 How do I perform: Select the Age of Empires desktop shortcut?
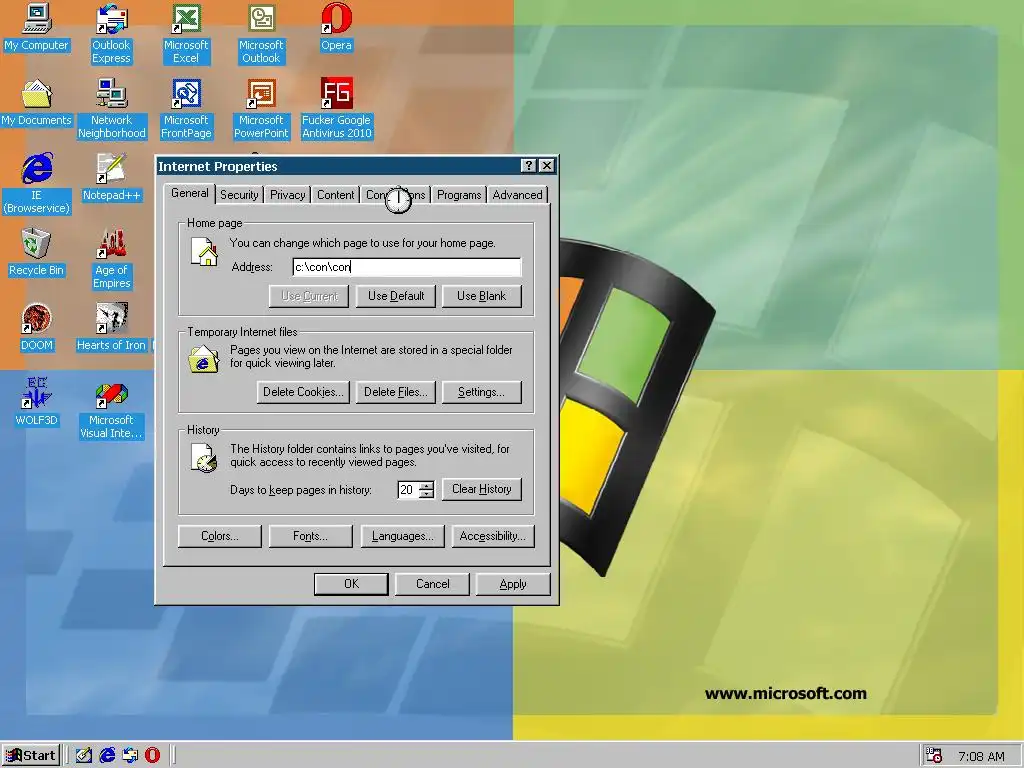coord(112,259)
